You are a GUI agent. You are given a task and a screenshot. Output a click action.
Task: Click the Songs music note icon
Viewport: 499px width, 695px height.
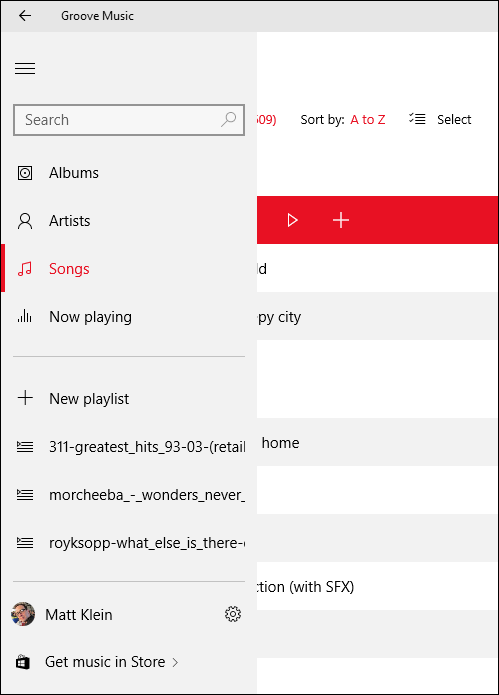tap(25, 269)
